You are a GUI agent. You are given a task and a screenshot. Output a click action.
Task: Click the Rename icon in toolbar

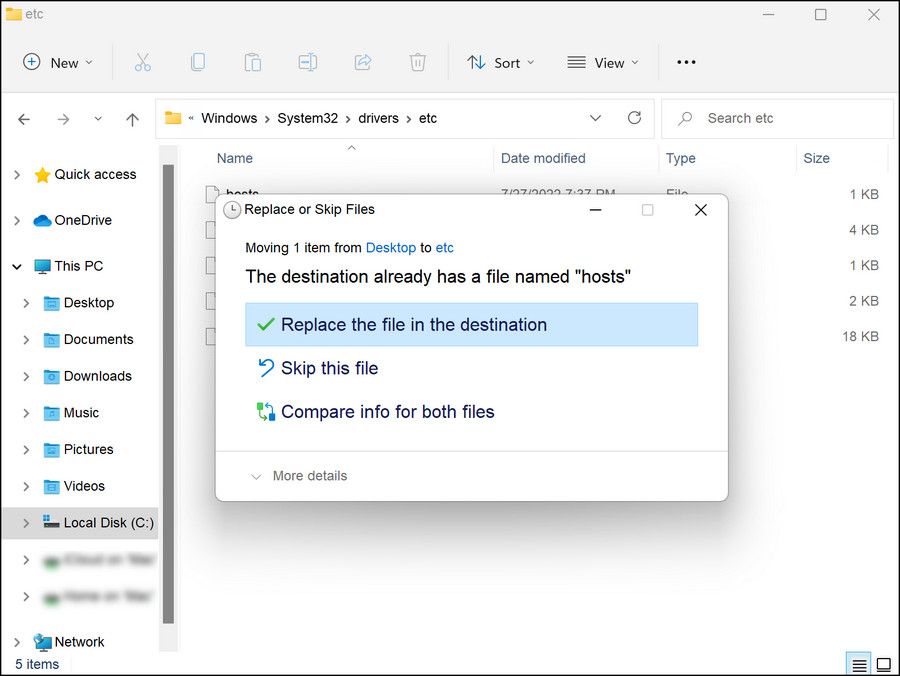click(308, 62)
